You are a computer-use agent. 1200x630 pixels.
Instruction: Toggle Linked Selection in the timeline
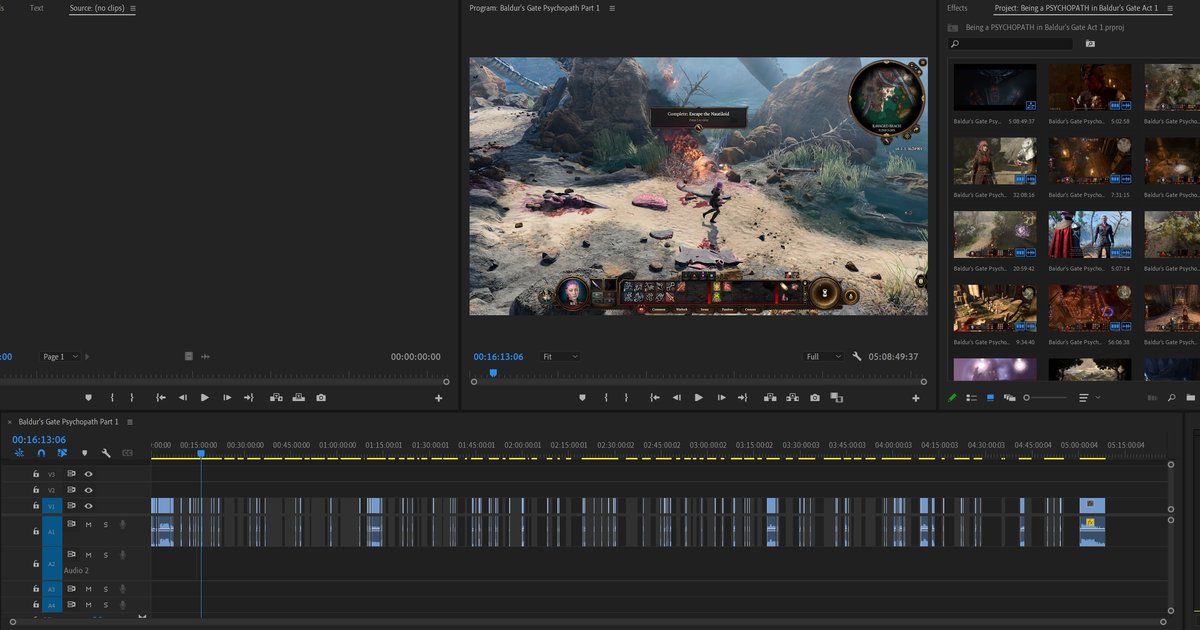[62, 453]
